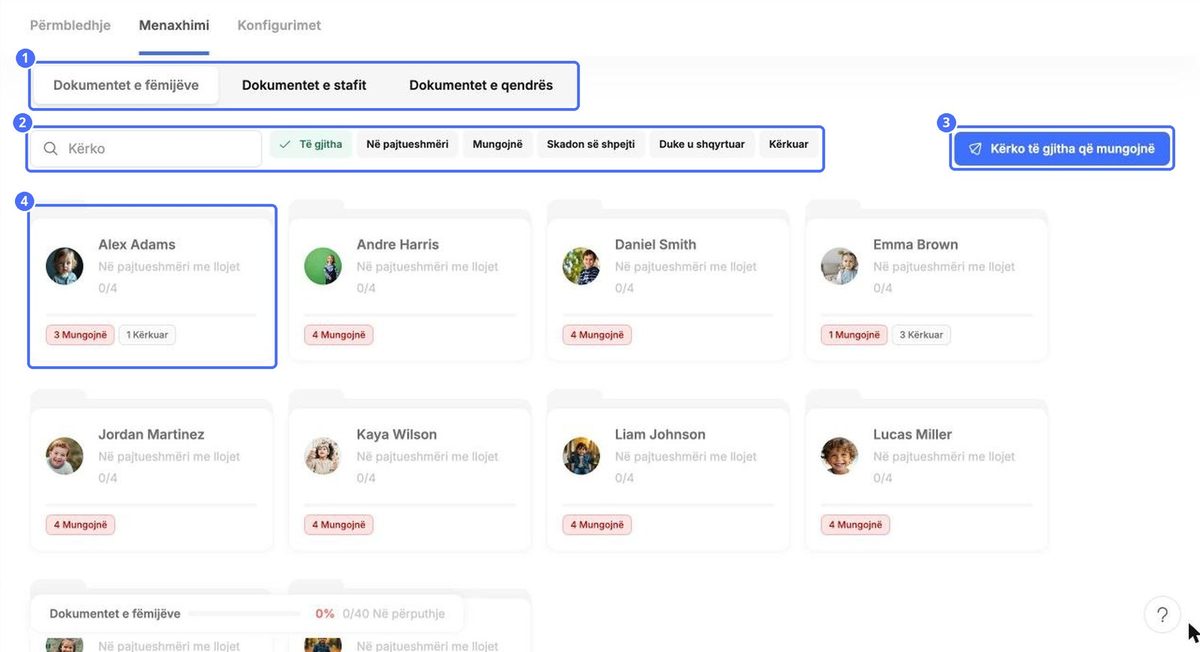Select Dokumentet e fëmijëve segment
This screenshot has height=652, width=1200.
(x=126, y=85)
